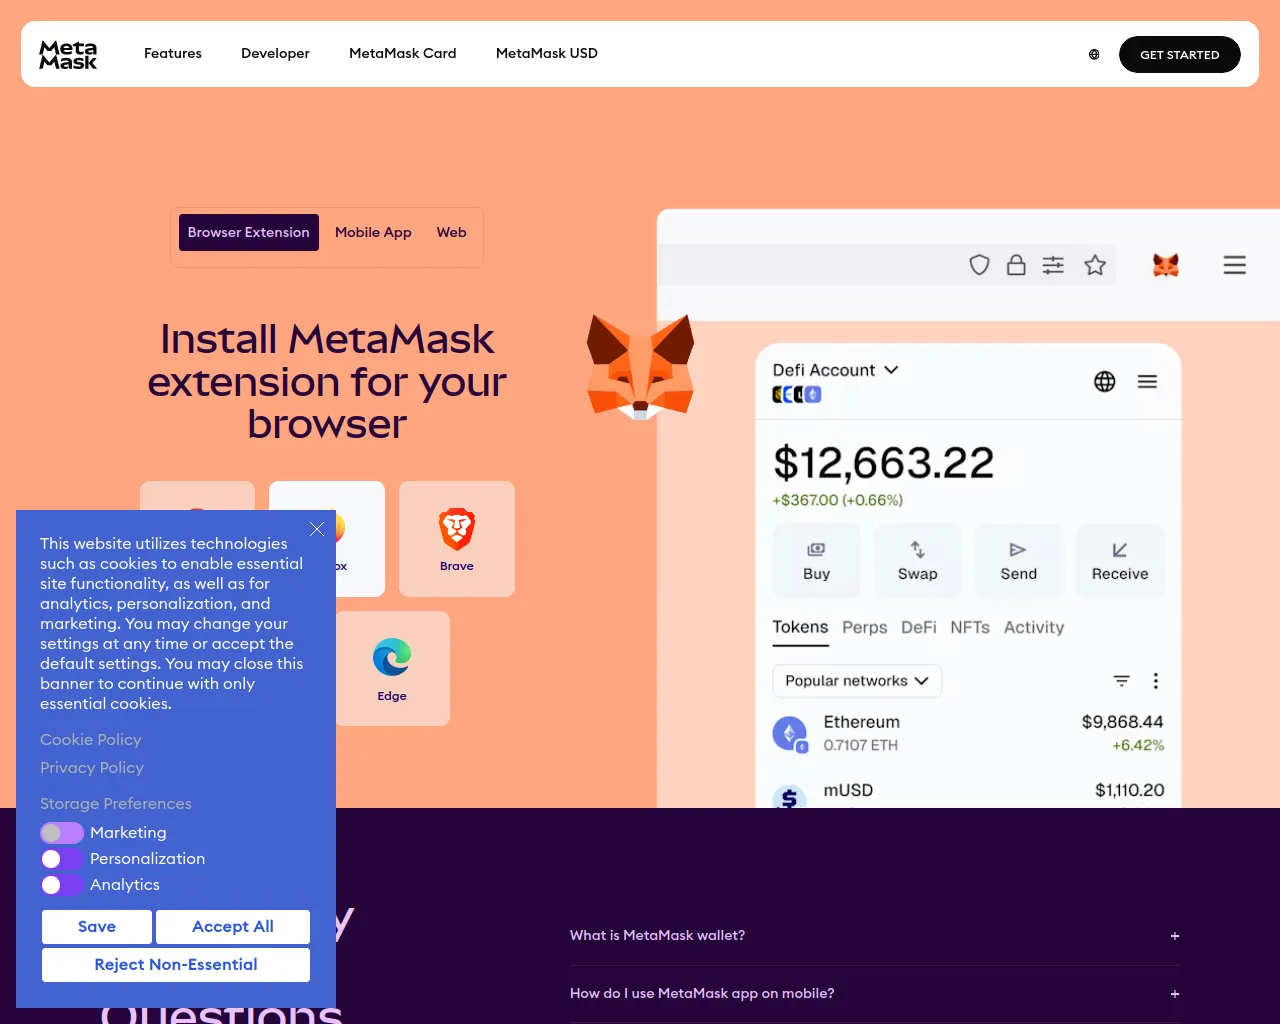This screenshot has width=1280, height=1024.
Task: Click the token filter icon
Action: coord(1122,681)
